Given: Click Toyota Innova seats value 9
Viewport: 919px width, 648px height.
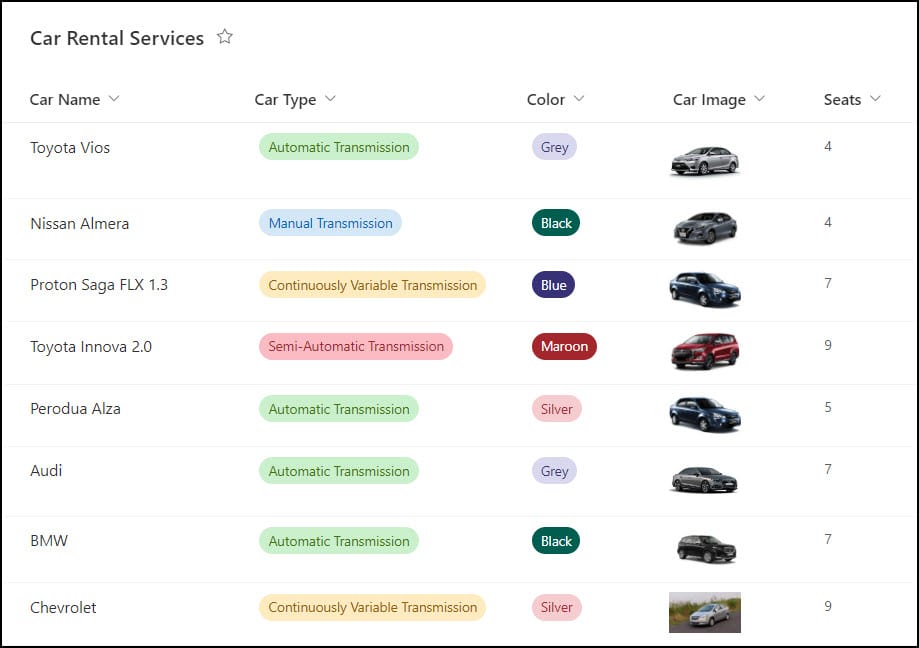Looking at the screenshot, I should pos(828,345).
